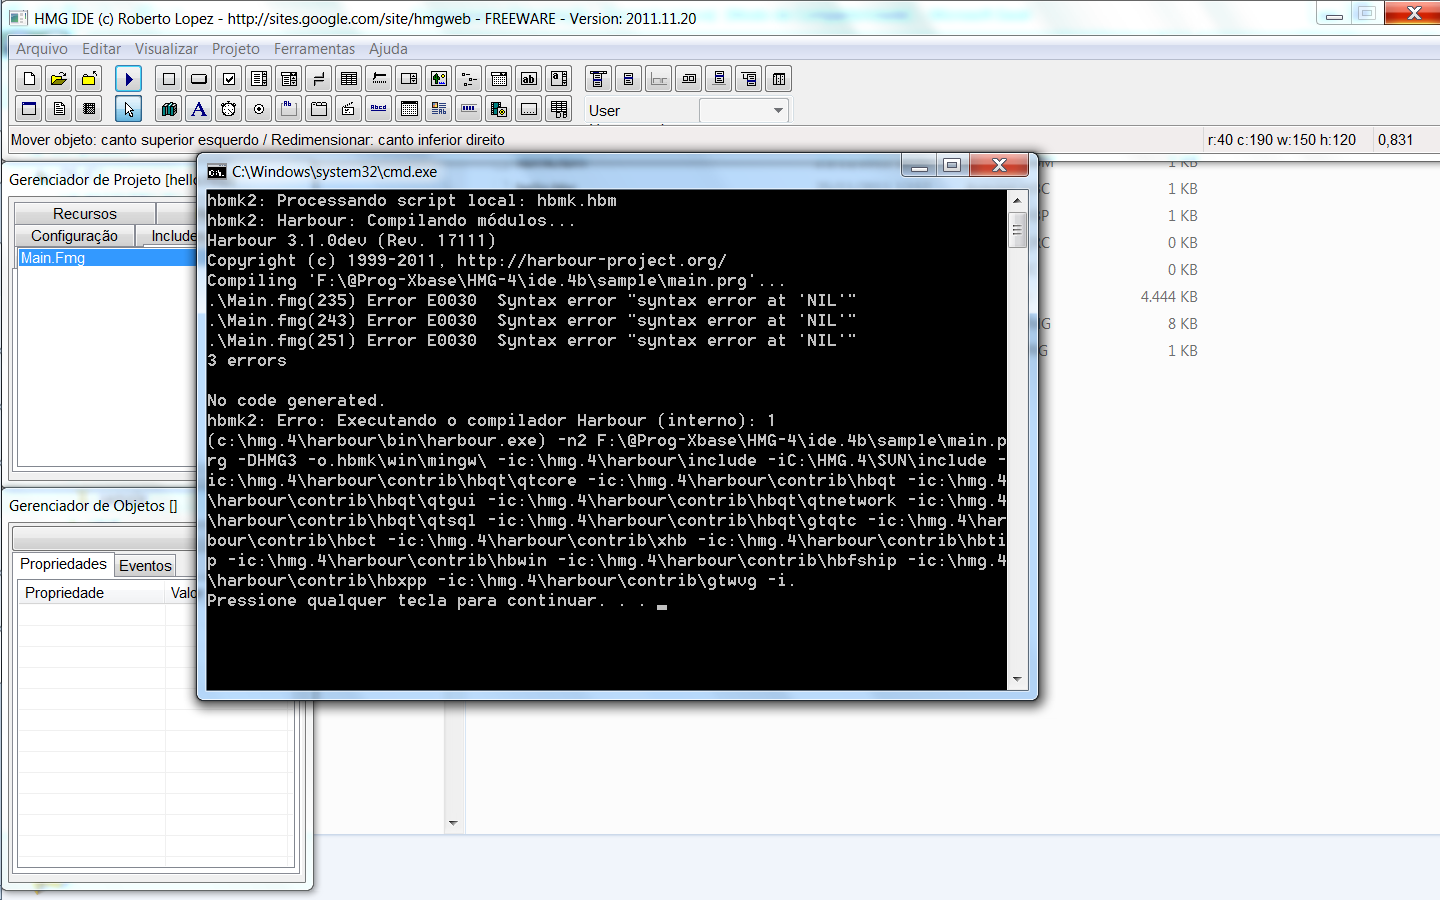This screenshot has height=900, width=1440.
Task: Pick the TextBox 'ab' control
Action: point(529,79)
